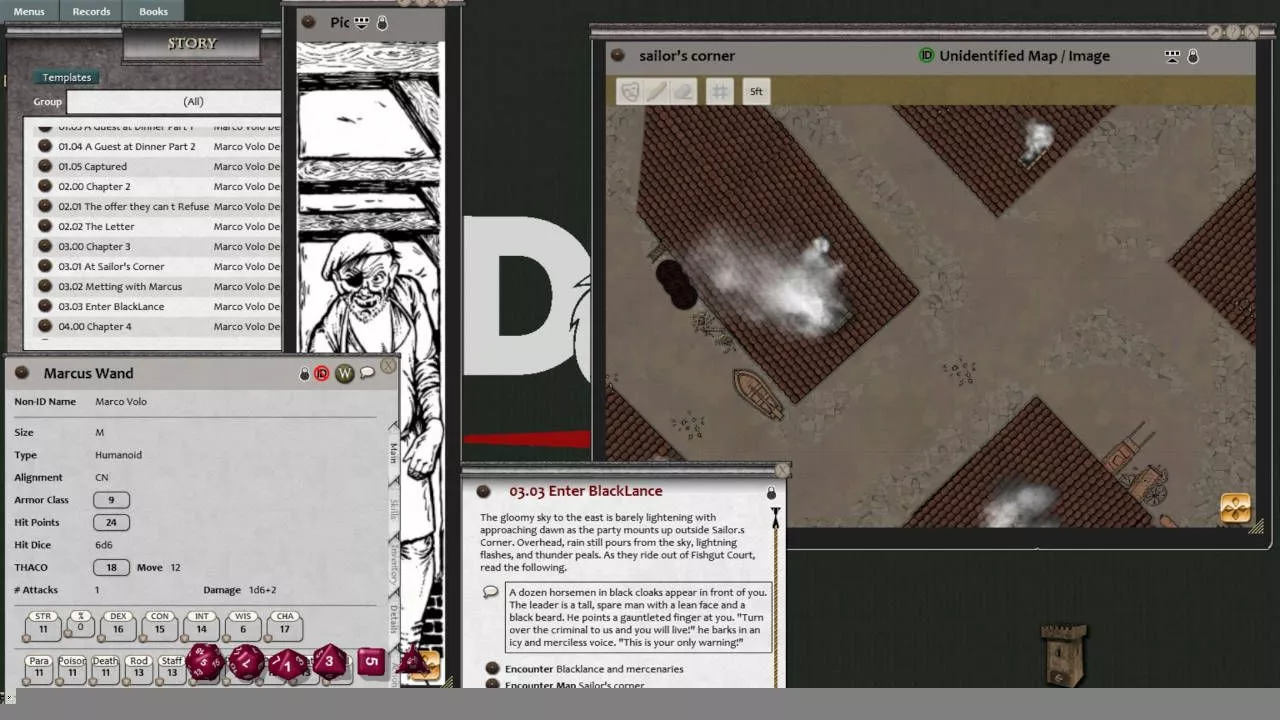Click the DEX ability score box

[x=118, y=626]
